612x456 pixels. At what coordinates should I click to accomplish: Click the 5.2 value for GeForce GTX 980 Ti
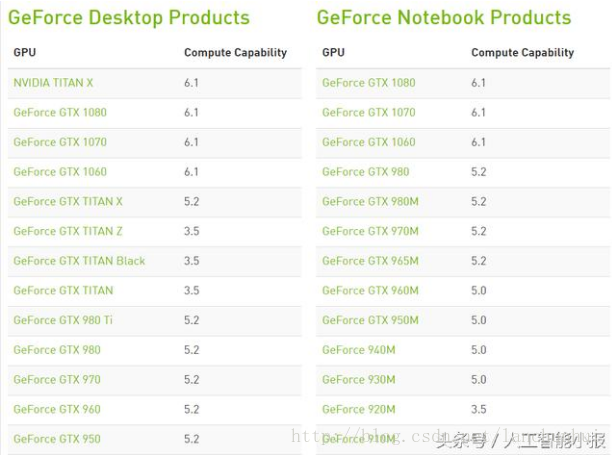coord(192,320)
